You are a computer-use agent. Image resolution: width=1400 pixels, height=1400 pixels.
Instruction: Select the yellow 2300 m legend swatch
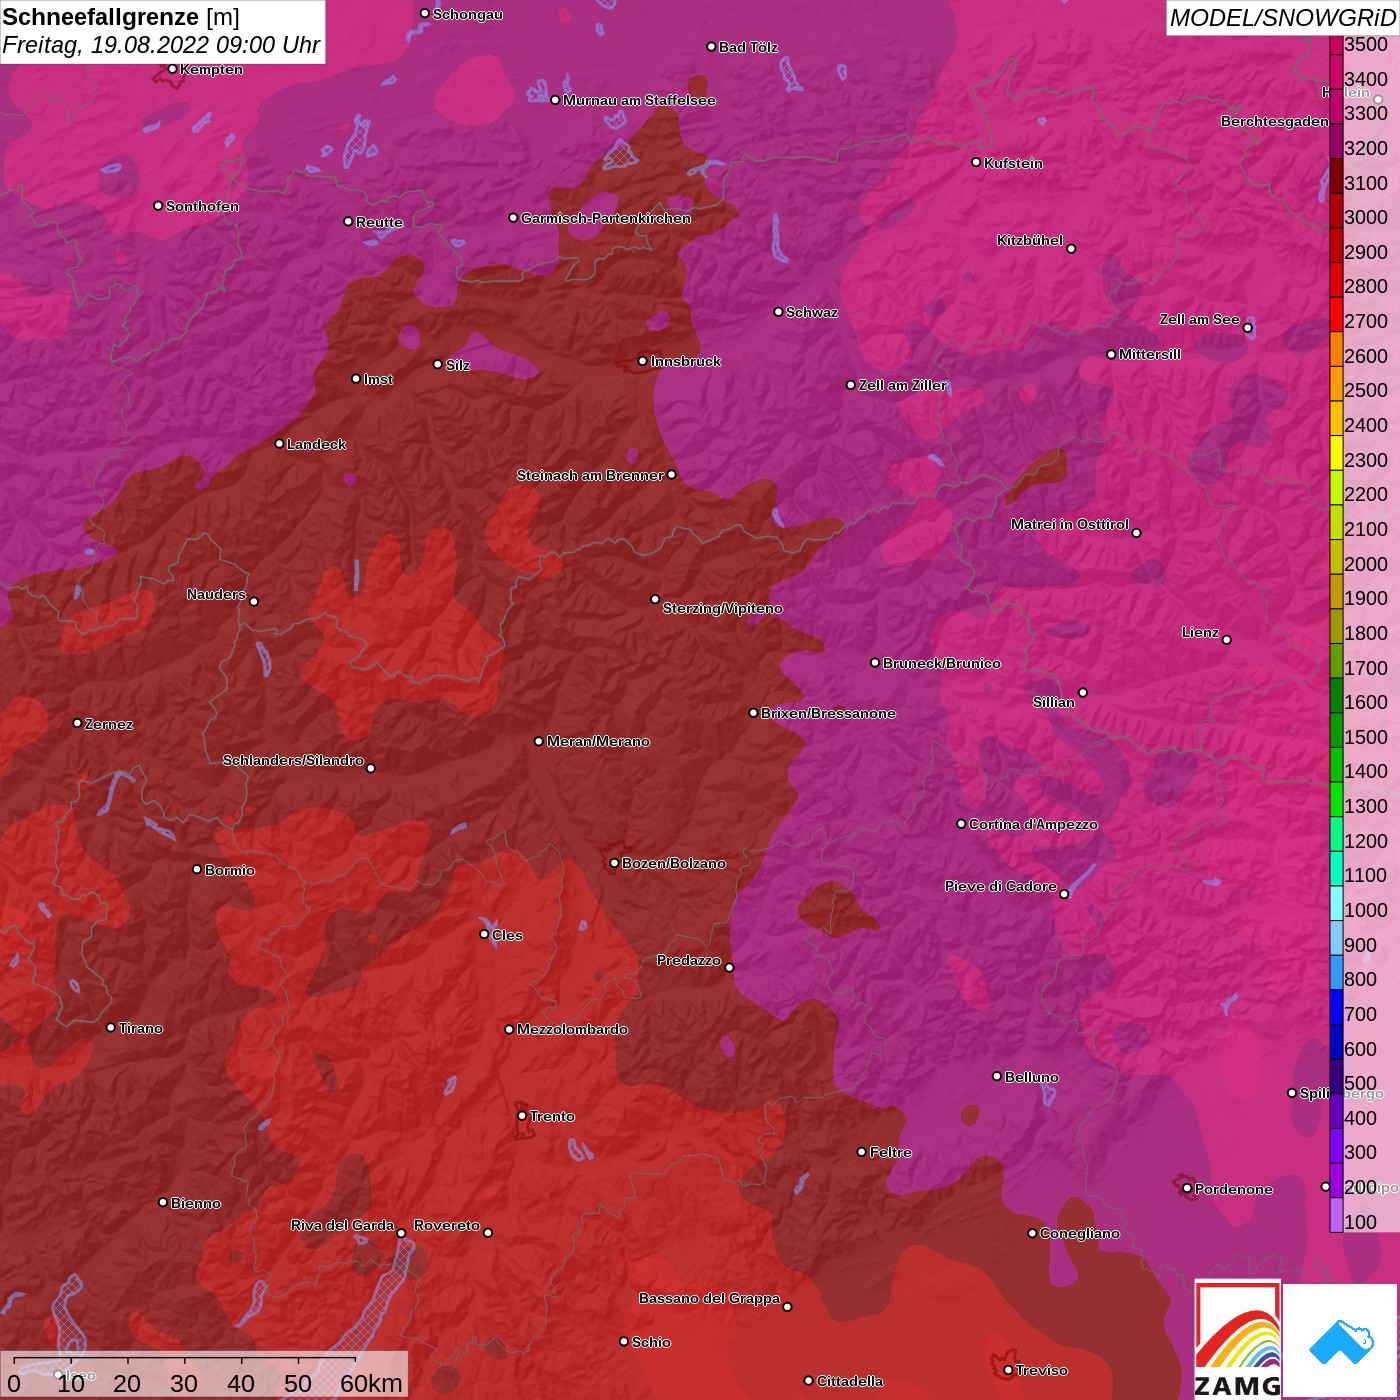[x=1336, y=452]
